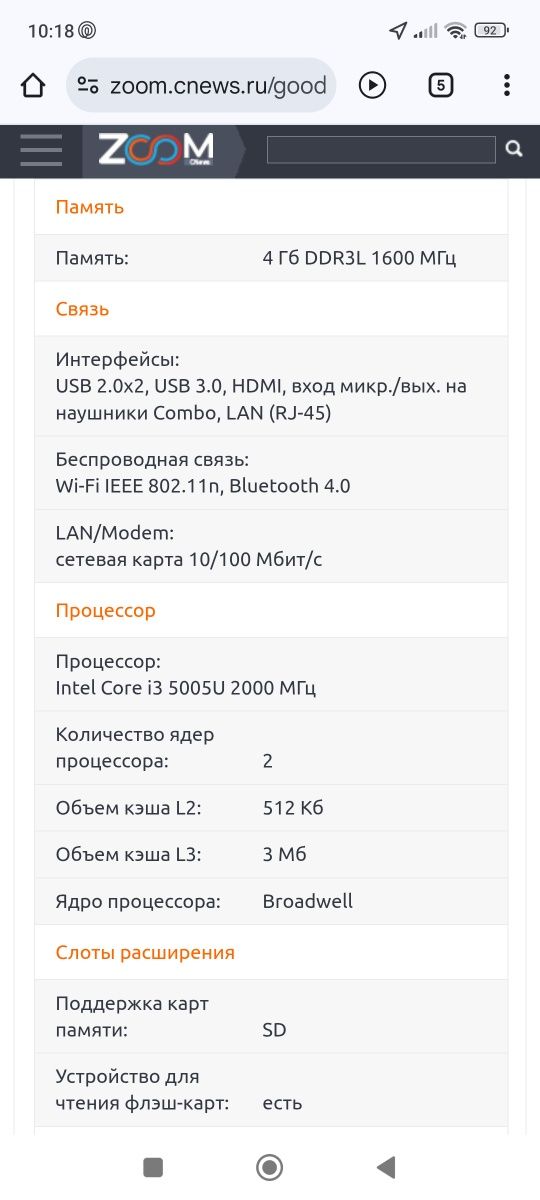This screenshot has height=1200, width=540.
Task: Focus the Zoom site search input field
Action: tap(381, 150)
